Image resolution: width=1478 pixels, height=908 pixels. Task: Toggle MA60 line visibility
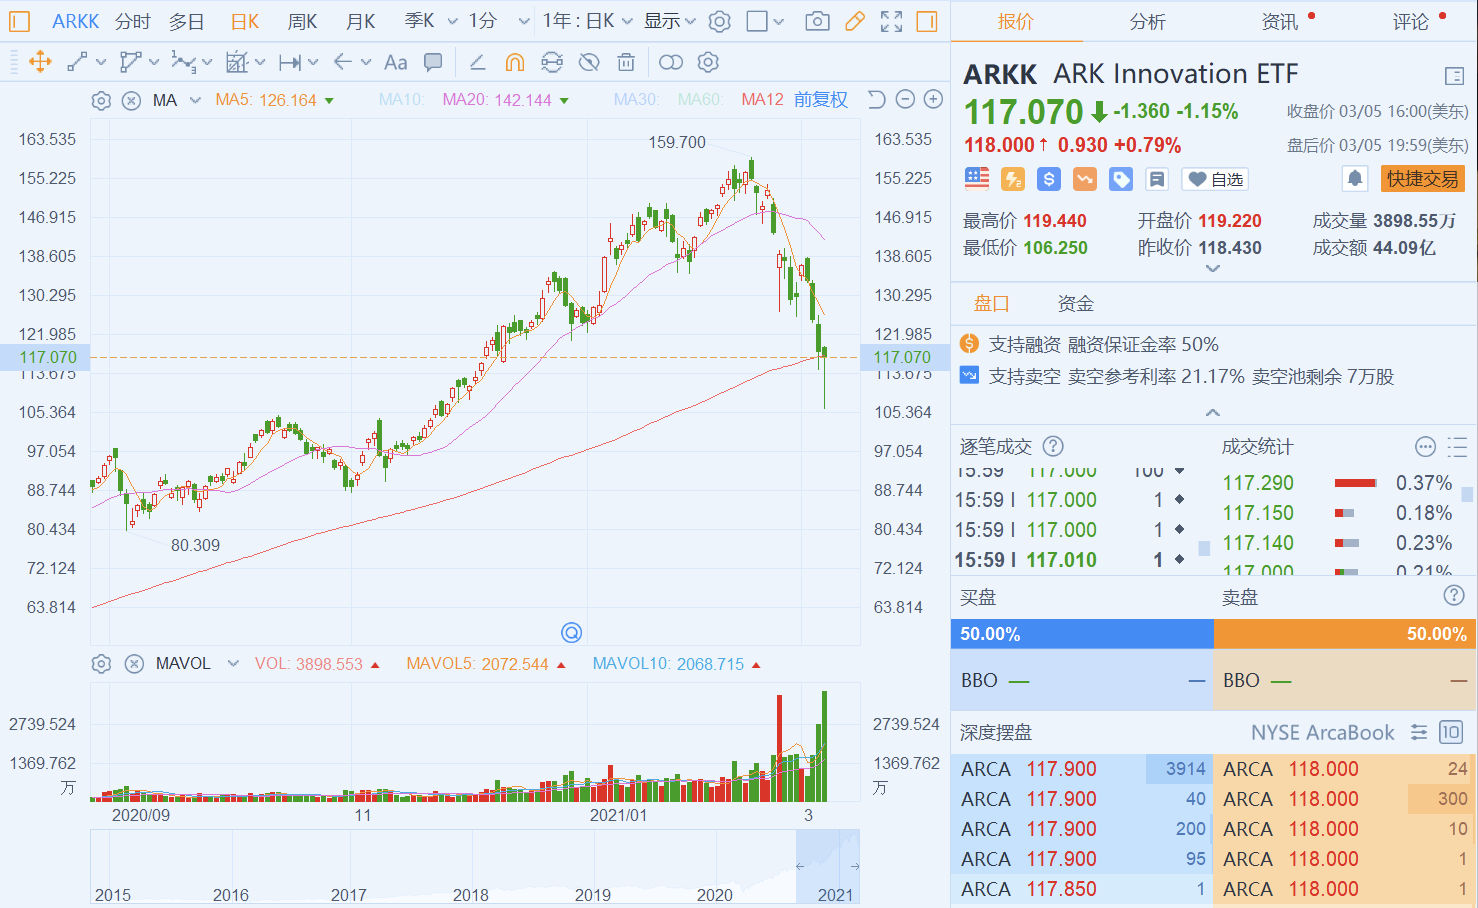(700, 100)
